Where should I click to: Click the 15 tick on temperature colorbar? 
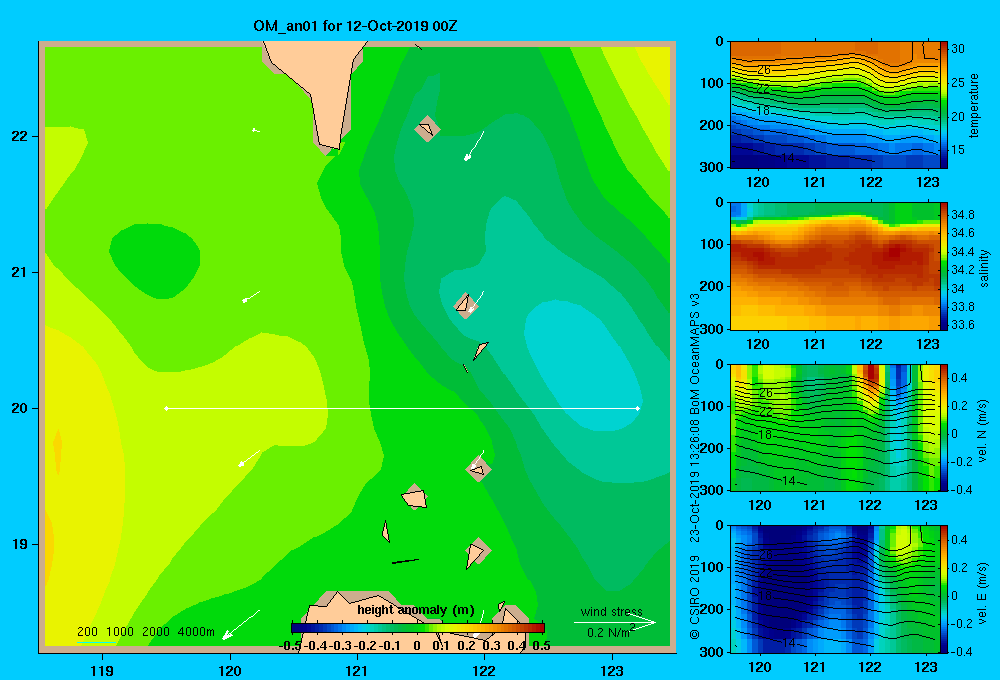click(x=958, y=150)
